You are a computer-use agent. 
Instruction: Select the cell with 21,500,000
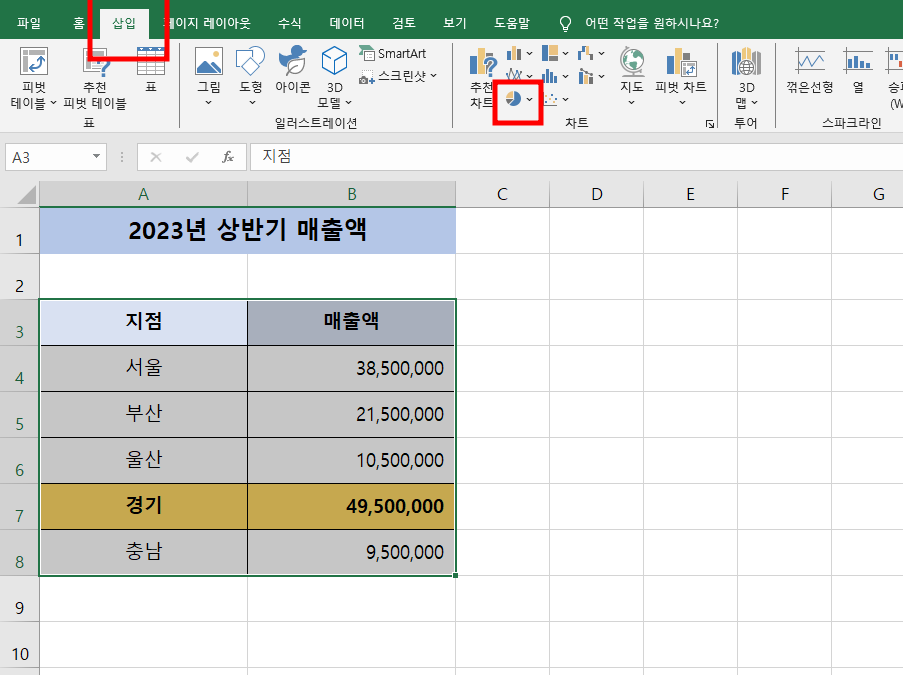point(351,415)
